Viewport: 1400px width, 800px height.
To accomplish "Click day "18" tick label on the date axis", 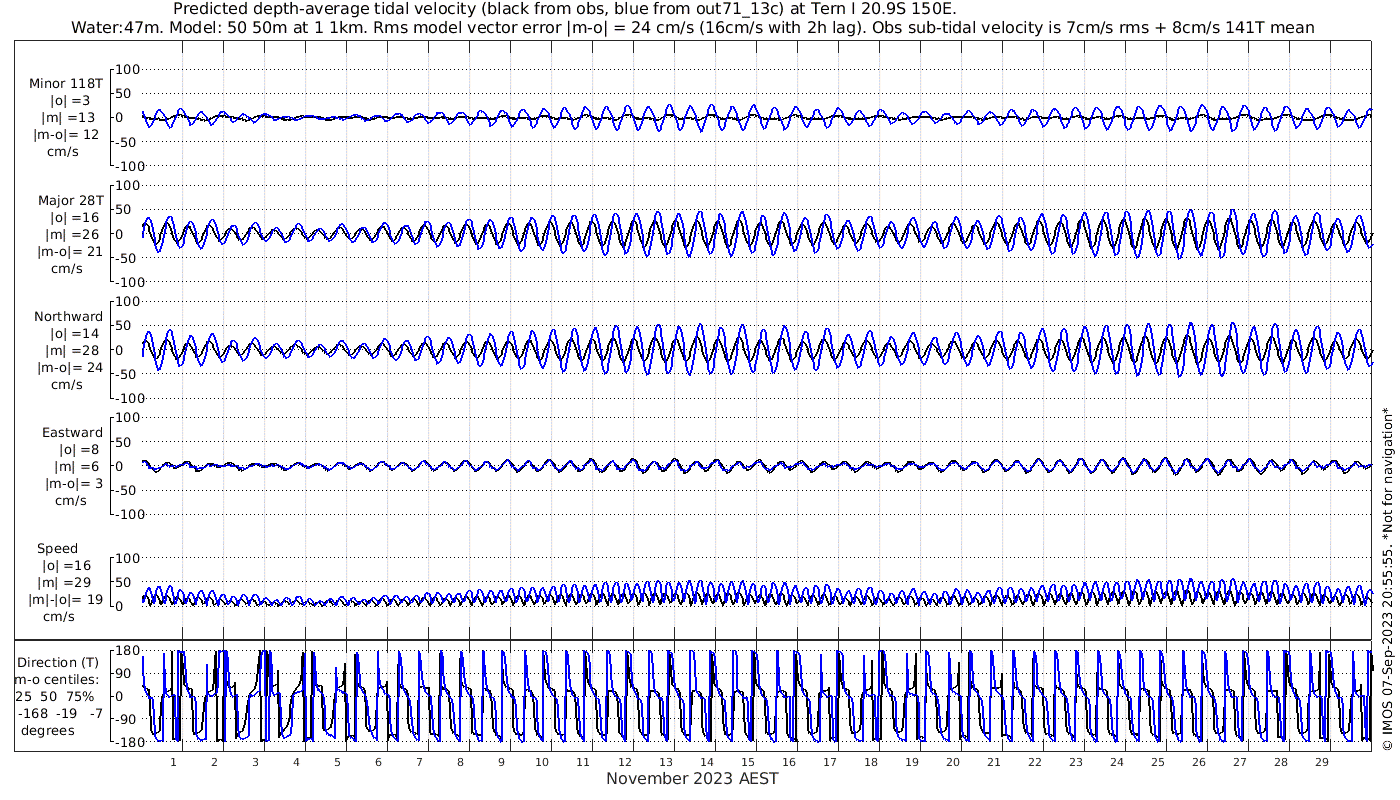I will click(870, 762).
